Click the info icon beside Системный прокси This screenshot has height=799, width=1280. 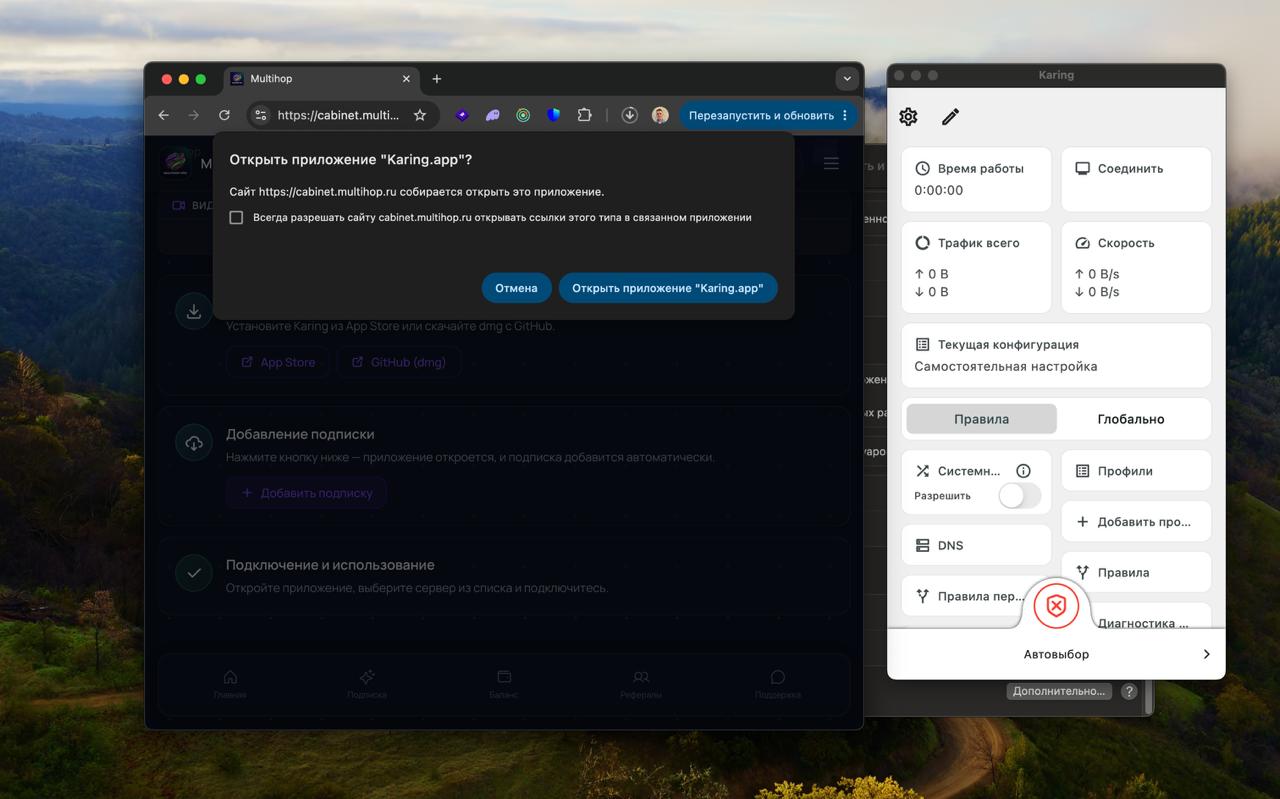pos(1023,471)
